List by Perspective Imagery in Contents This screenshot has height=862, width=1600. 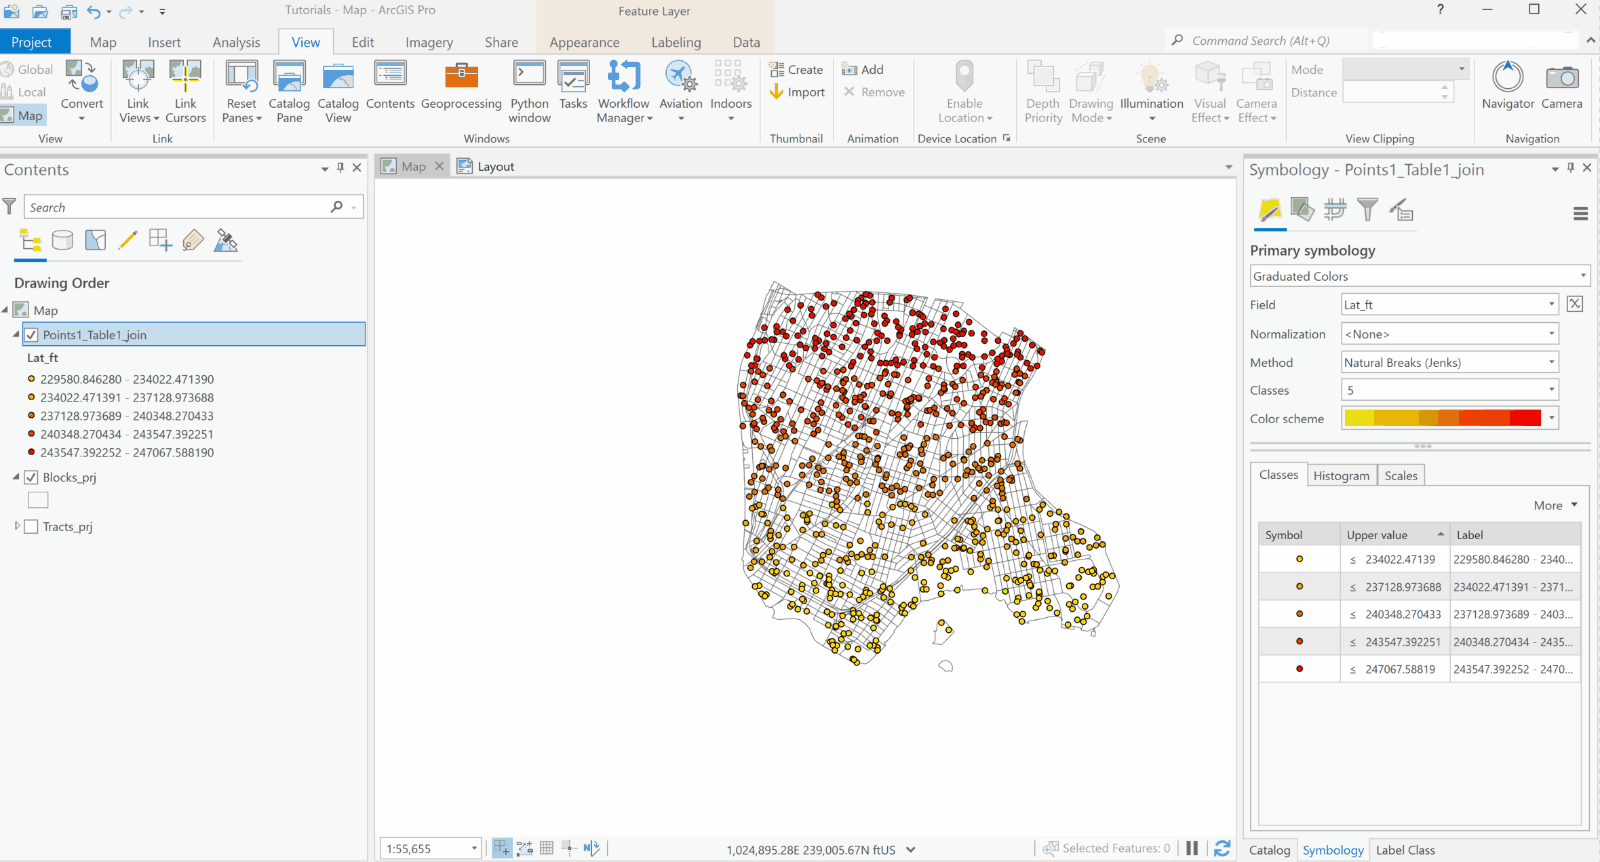pos(226,241)
